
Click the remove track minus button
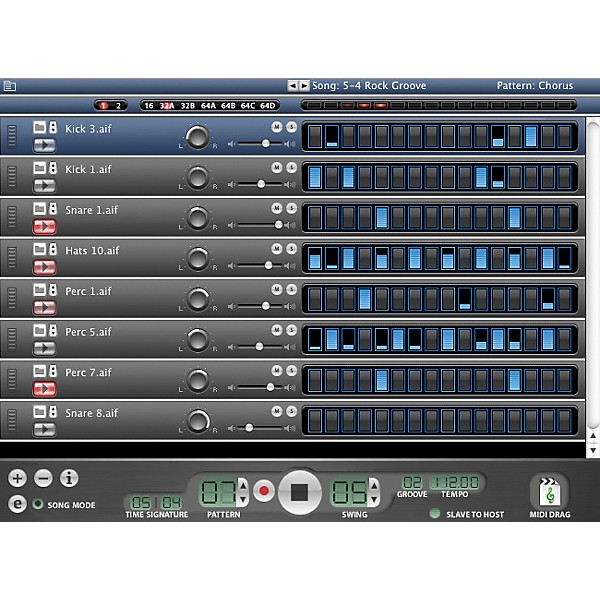coord(43,478)
